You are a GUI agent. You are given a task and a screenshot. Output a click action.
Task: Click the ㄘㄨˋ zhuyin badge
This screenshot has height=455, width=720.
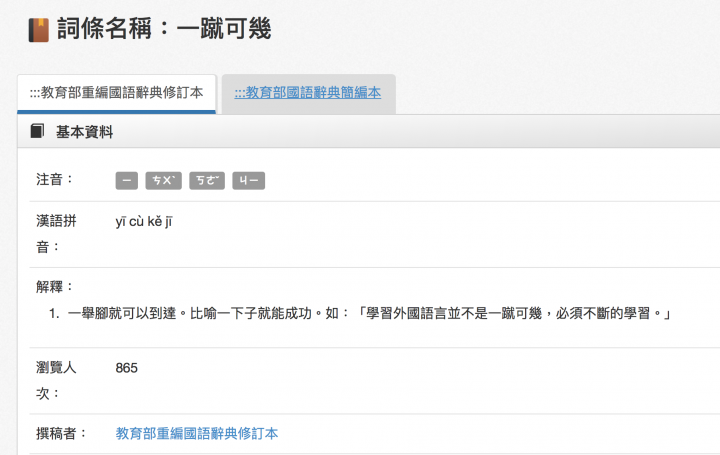[x=163, y=181]
